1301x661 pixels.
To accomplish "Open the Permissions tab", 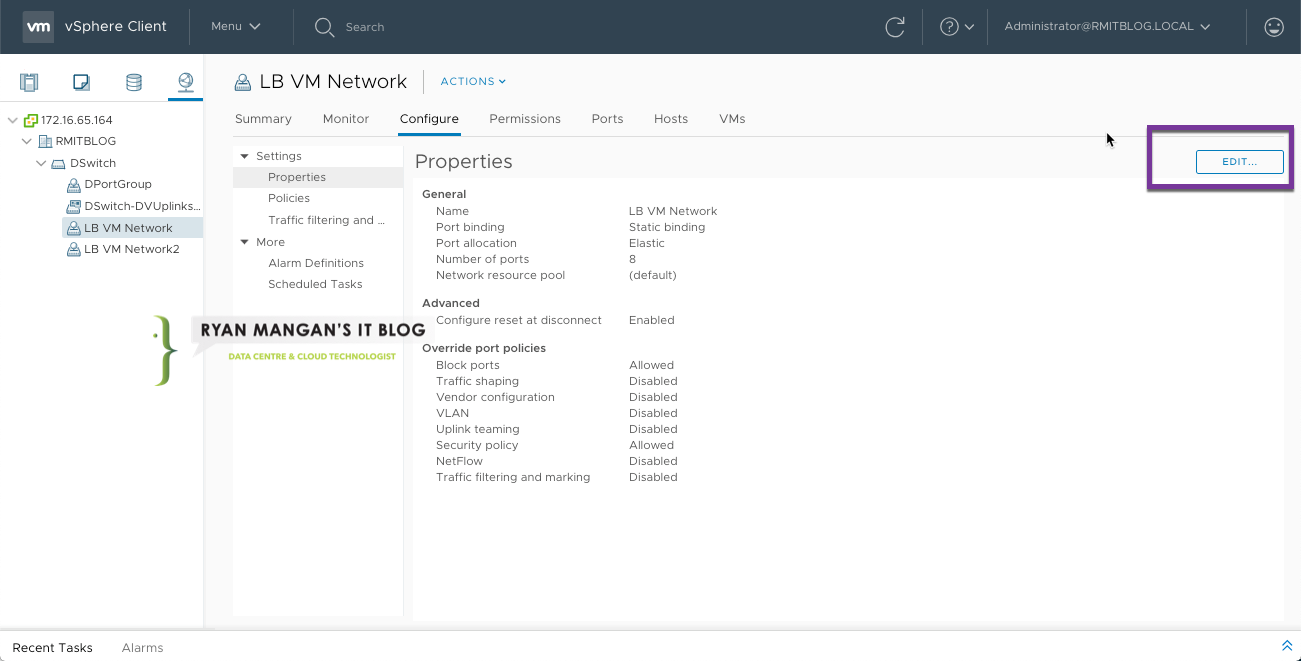I will (x=525, y=119).
